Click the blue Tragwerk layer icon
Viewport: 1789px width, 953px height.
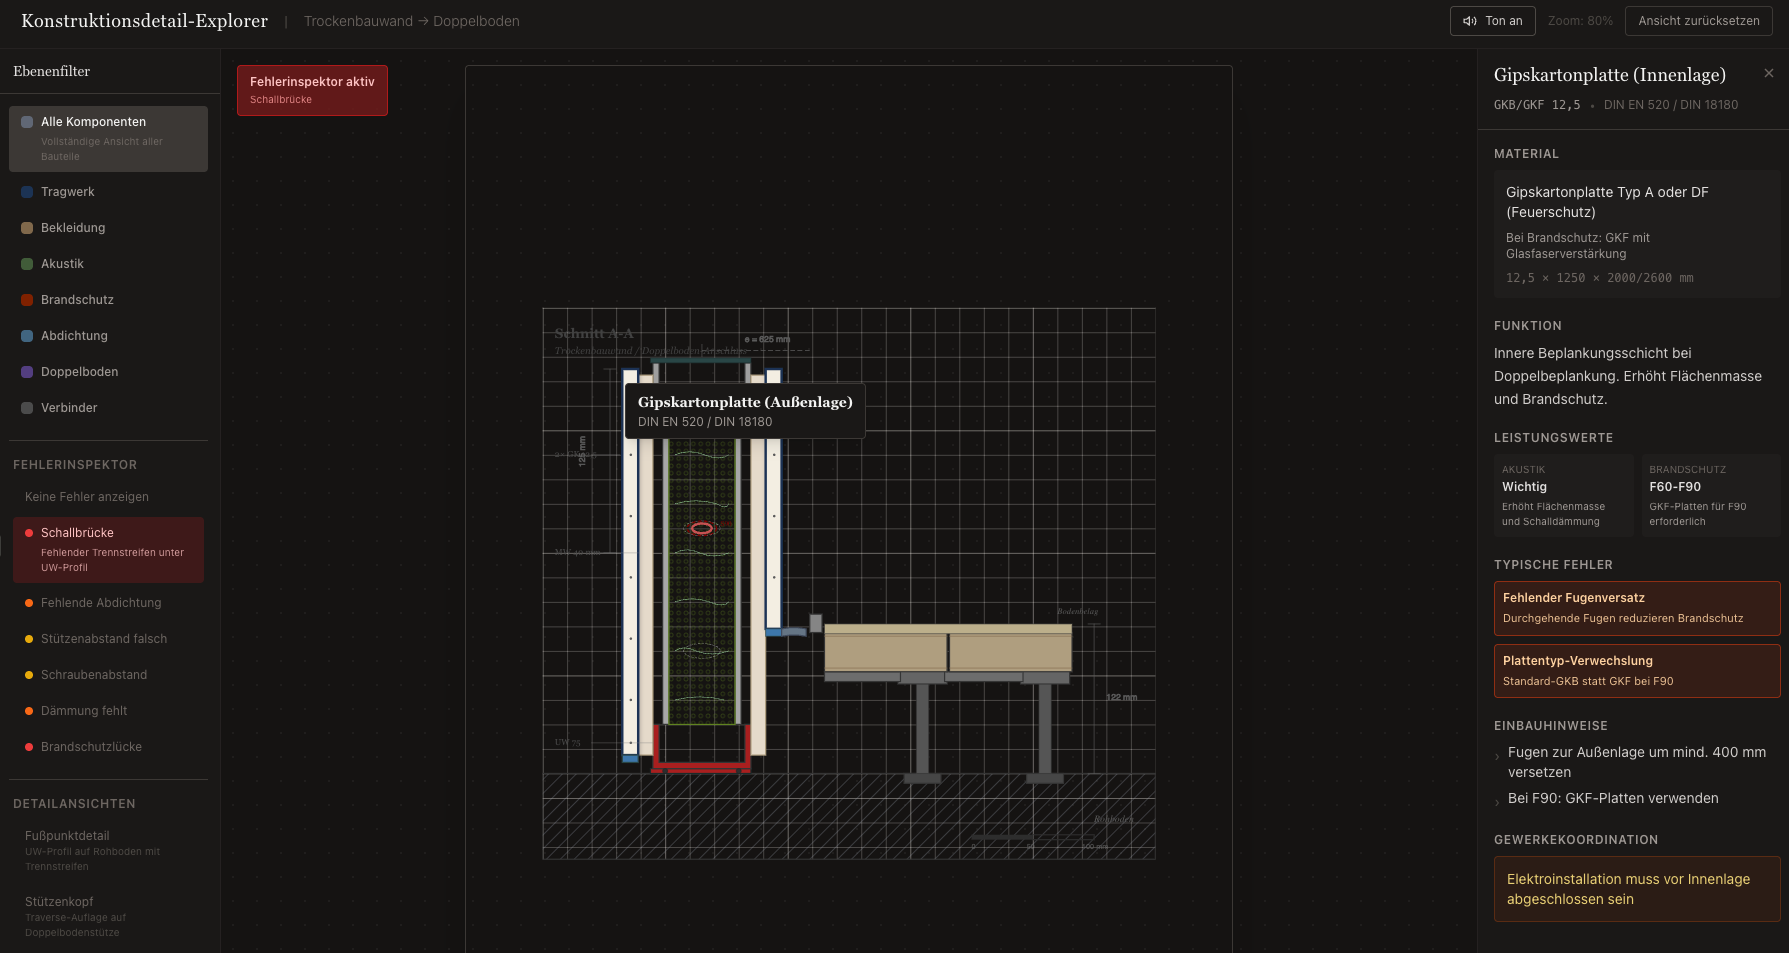[27, 192]
